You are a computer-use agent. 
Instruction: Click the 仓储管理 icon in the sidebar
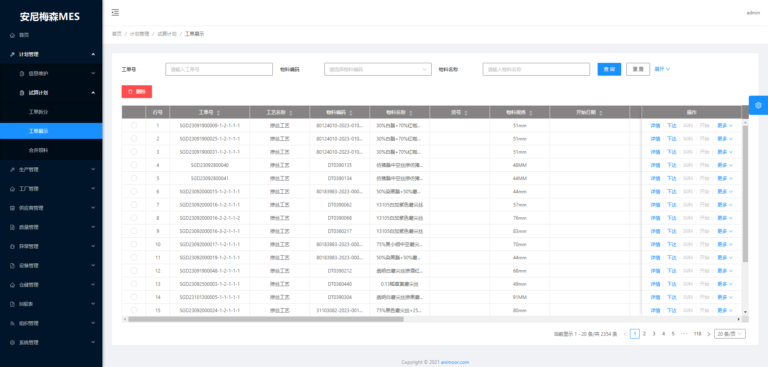pyautogui.click(x=12, y=285)
